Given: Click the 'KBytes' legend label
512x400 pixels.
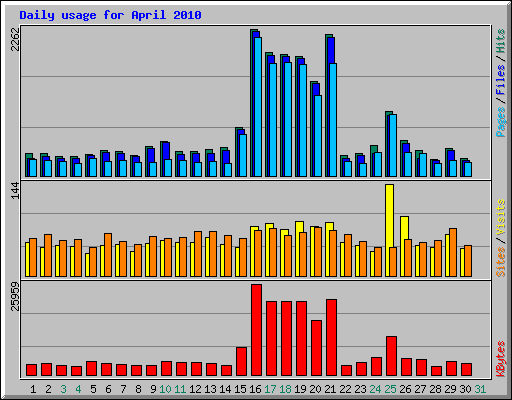Looking at the screenshot, I should click(501, 359).
